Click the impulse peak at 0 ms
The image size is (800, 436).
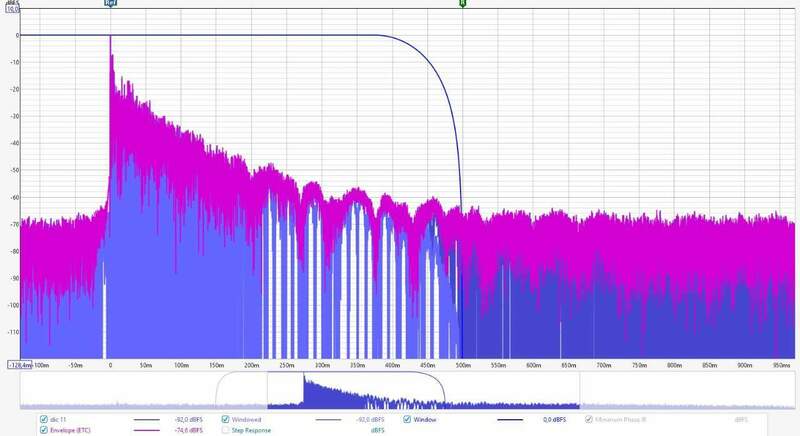tap(110, 36)
